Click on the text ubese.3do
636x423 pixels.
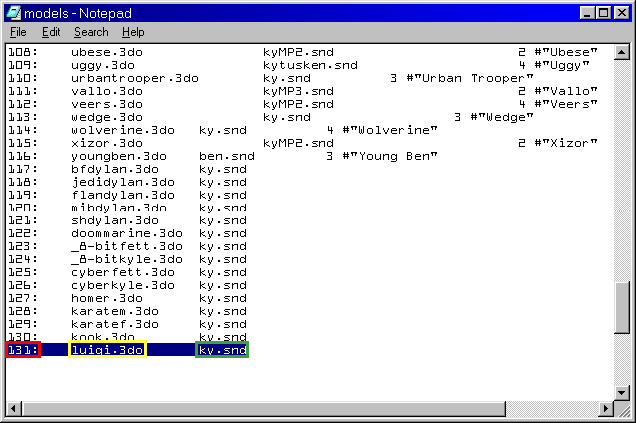tap(107, 52)
